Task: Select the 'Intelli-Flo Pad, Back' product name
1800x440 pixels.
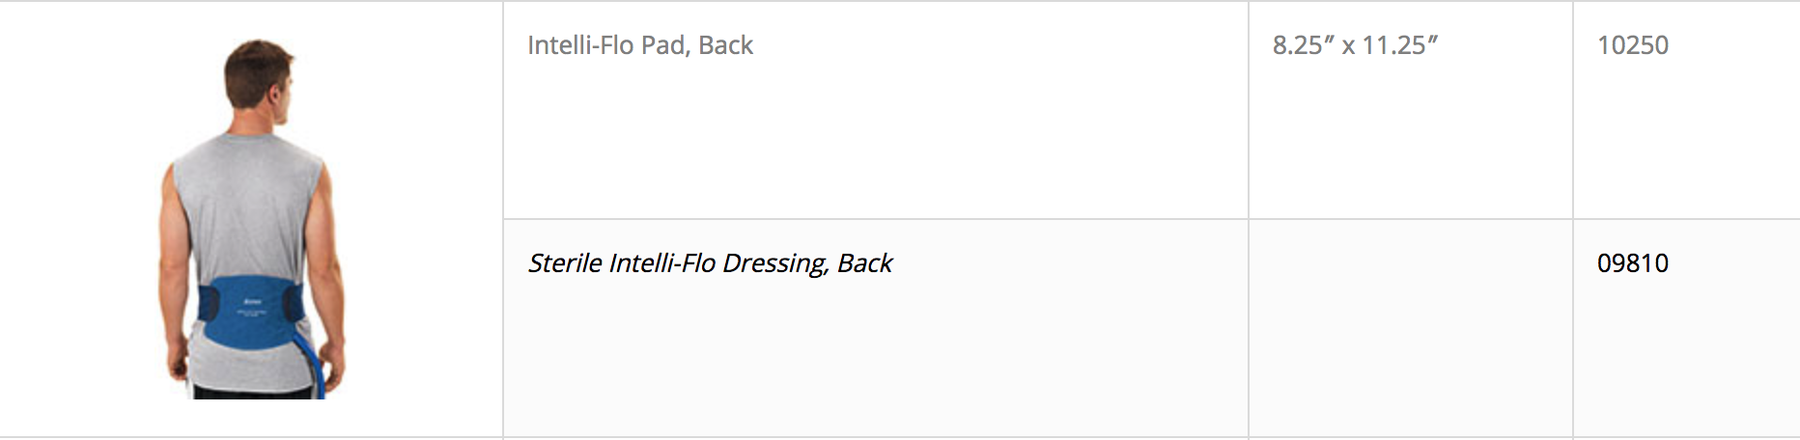Action: pos(640,45)
